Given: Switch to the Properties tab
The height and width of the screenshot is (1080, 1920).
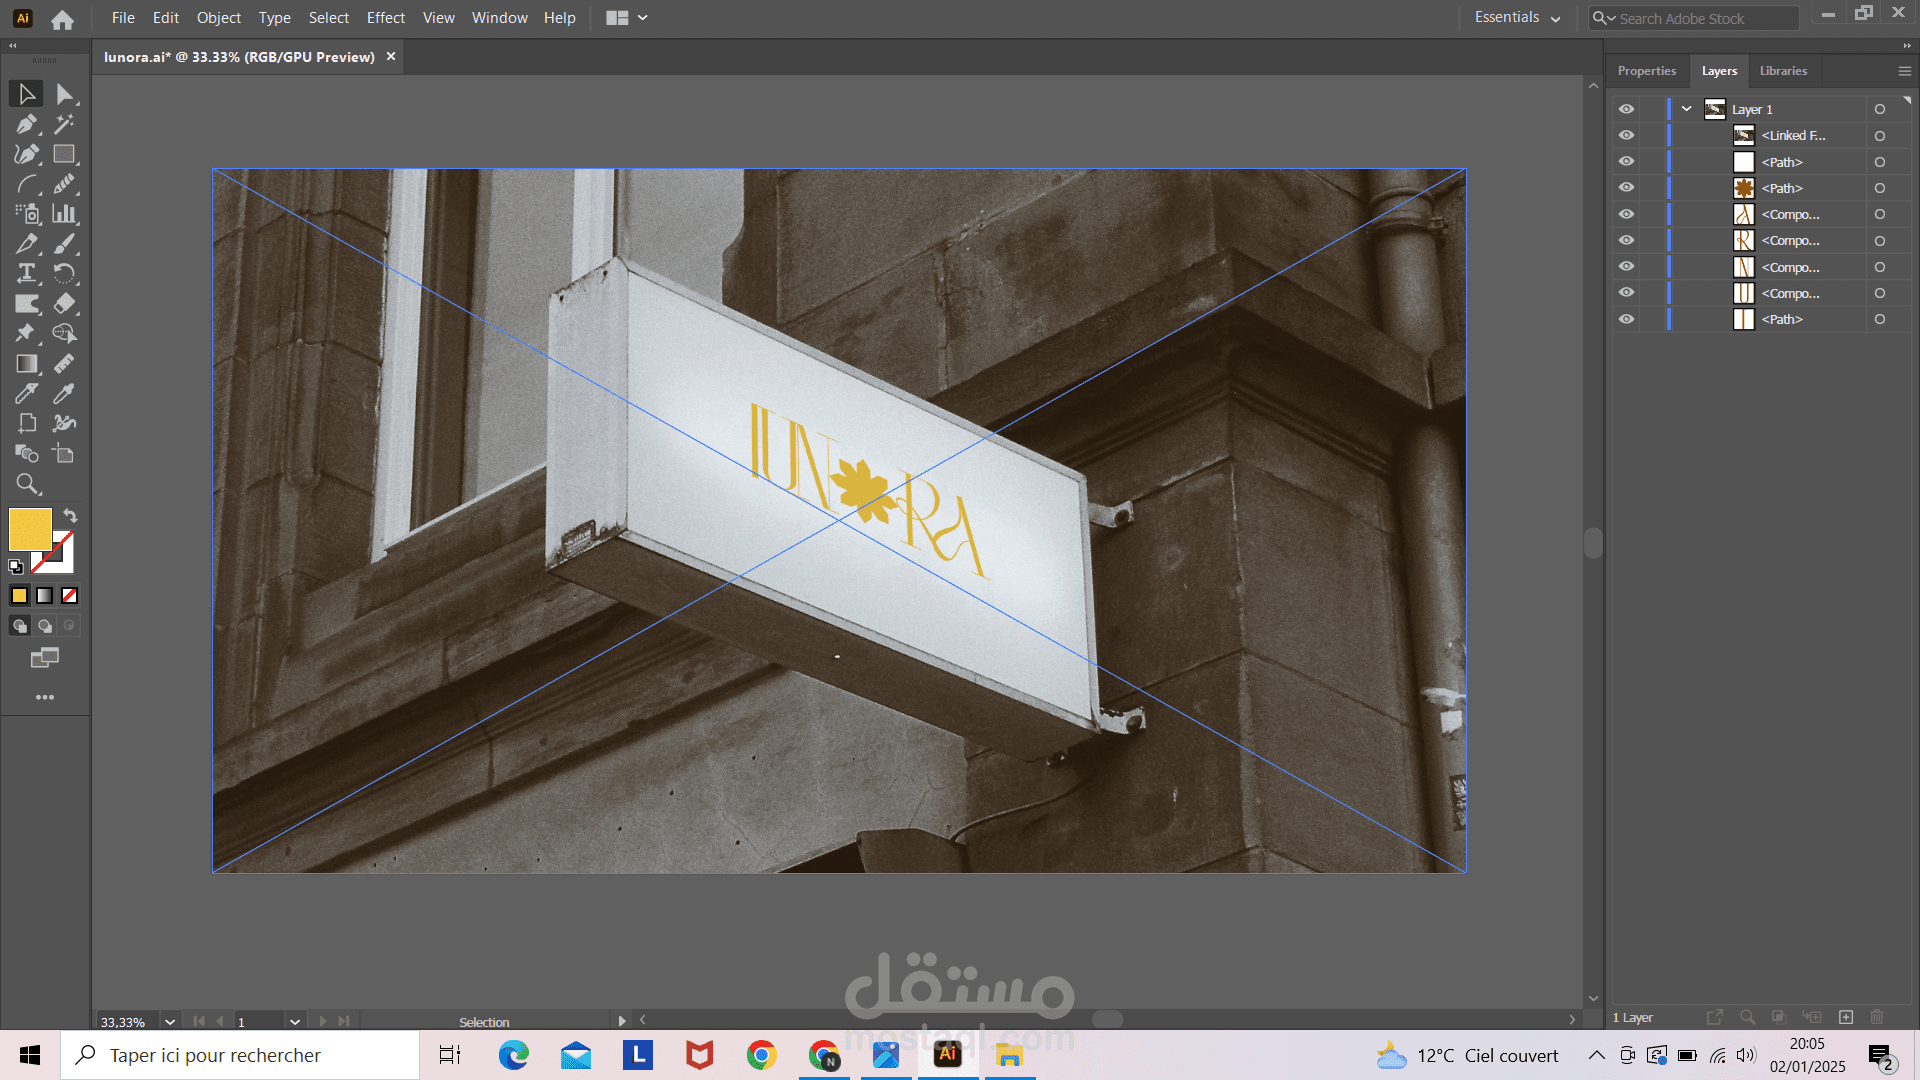Looking at the screenshot, I should pyautogui.click(x=1646, y=71).
